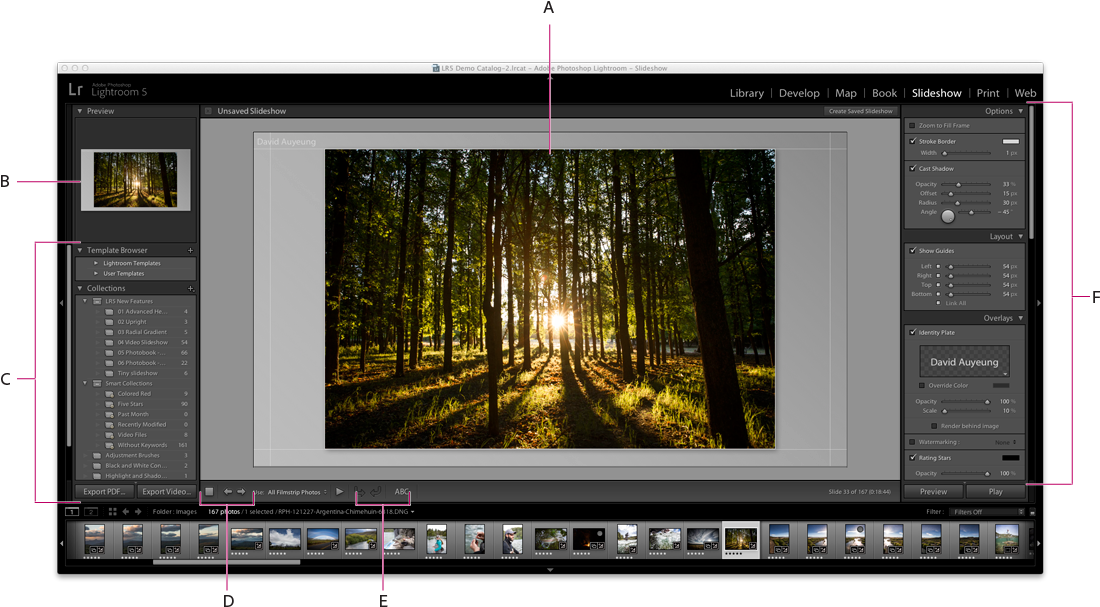The width and height of the screenshot is (1100, 607).
Task: Click the previous slide arrow icon
Action: pyautogui.click(x=228, y=491)
